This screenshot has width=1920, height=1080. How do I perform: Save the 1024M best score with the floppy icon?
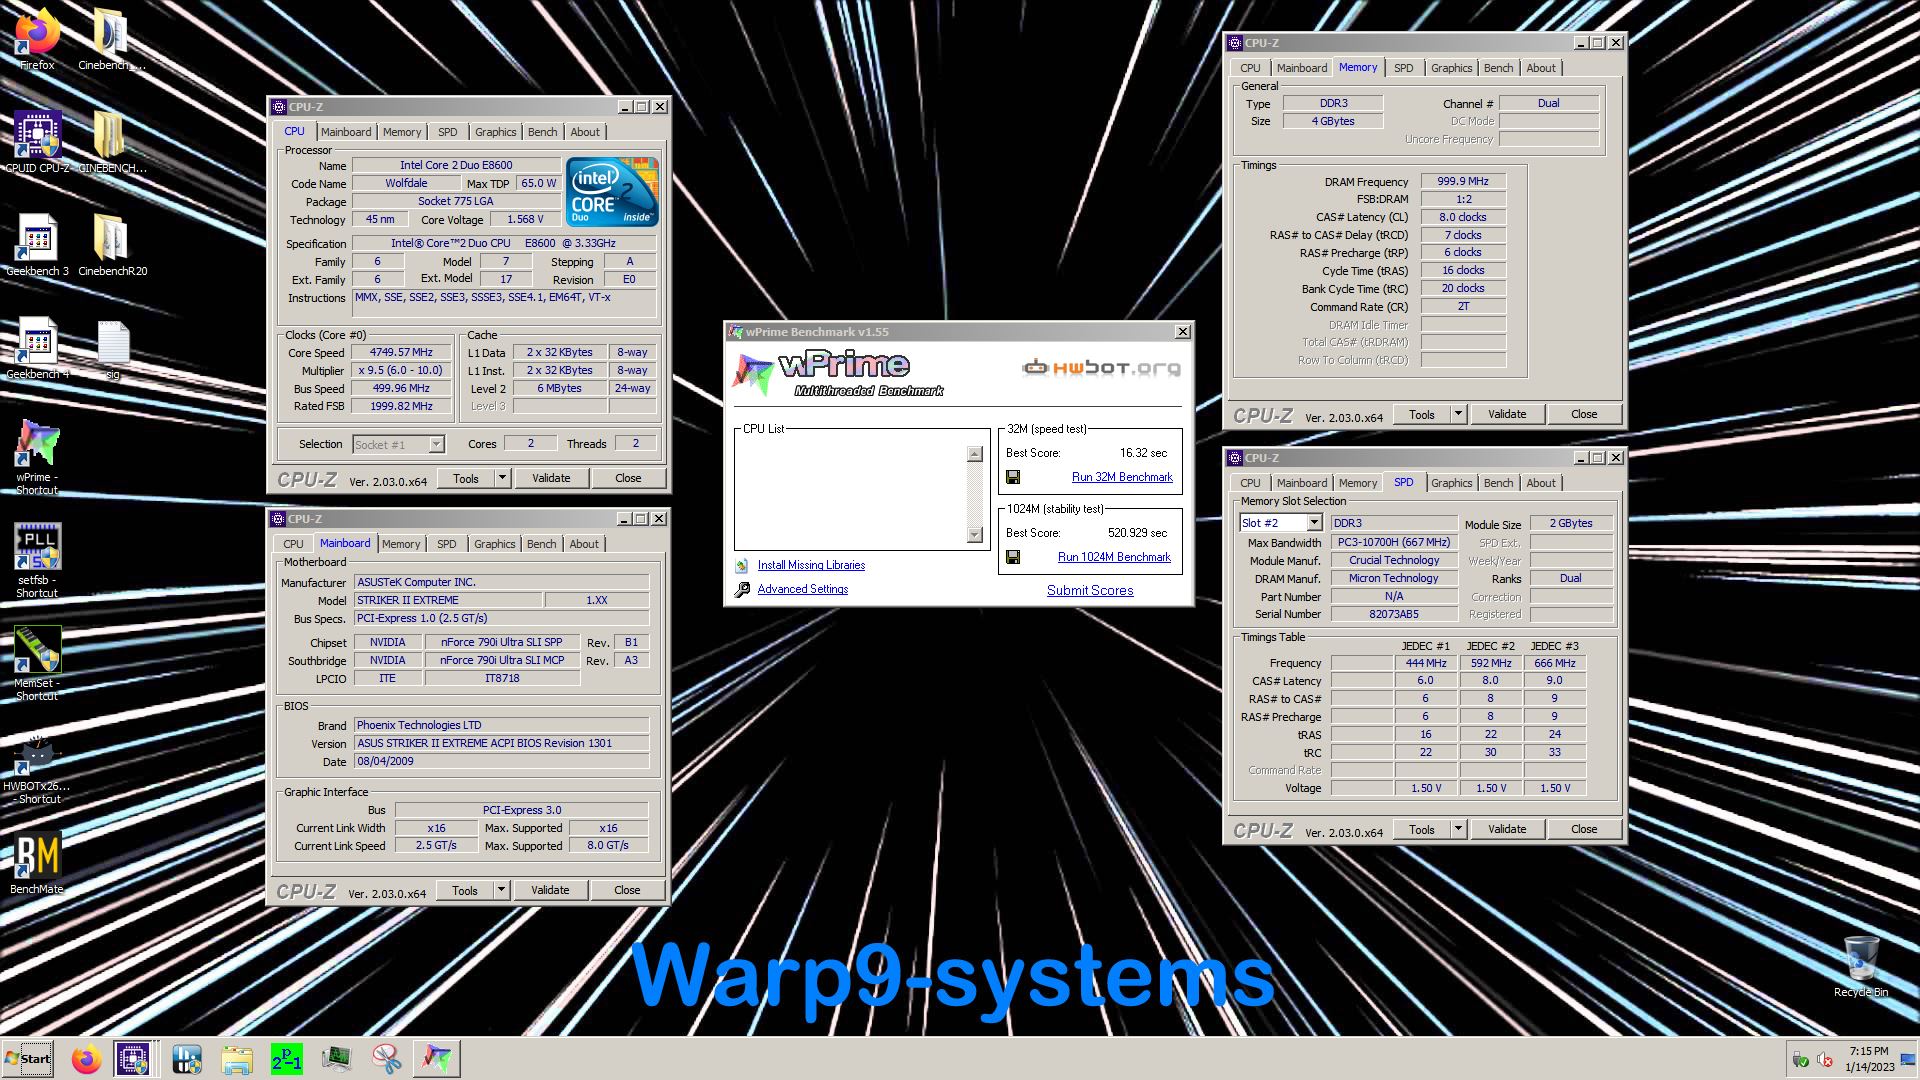(1013, 557)
